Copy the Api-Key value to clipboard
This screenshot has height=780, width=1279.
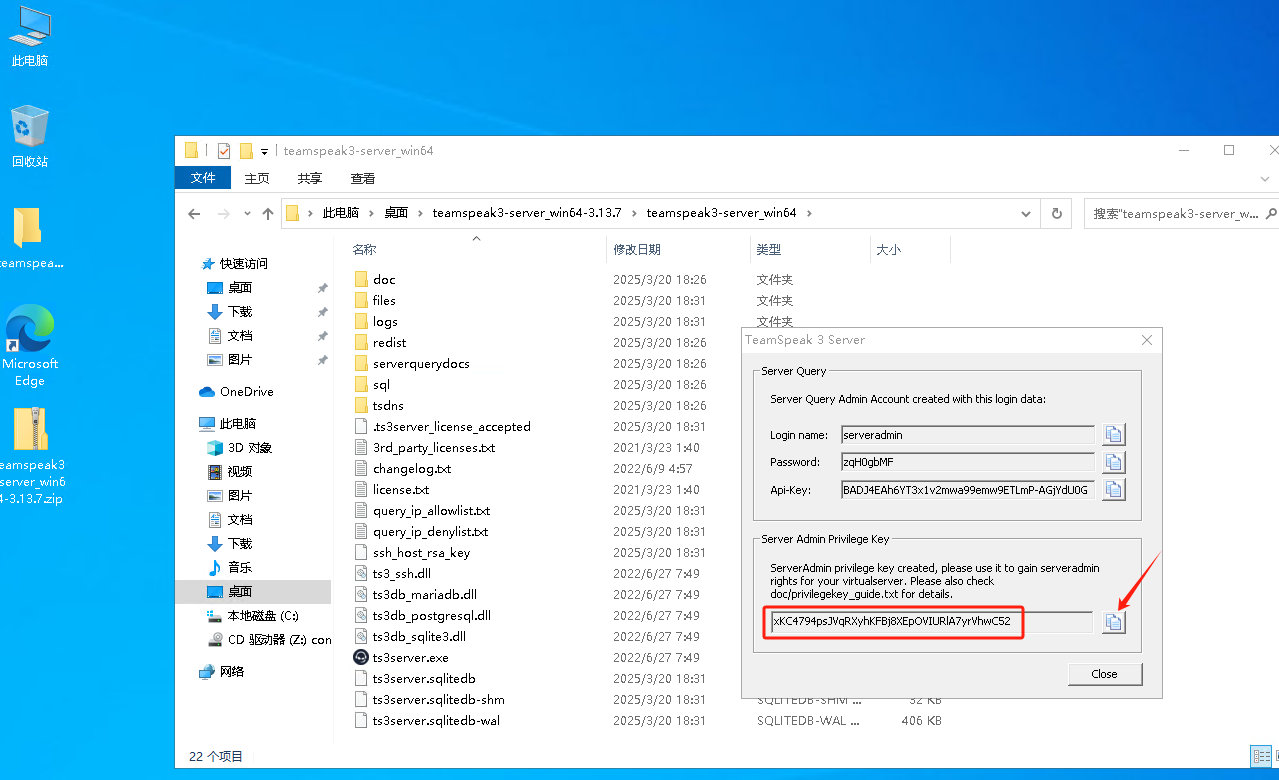point(1114,489)
